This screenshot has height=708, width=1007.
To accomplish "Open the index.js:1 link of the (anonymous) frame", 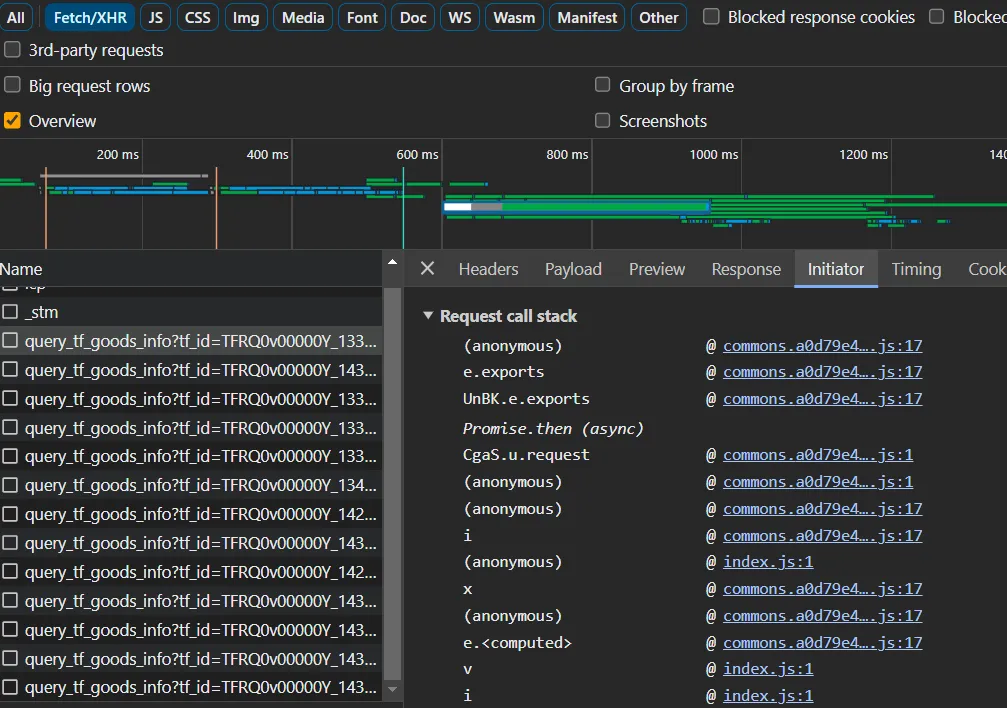I will point(768,562).
